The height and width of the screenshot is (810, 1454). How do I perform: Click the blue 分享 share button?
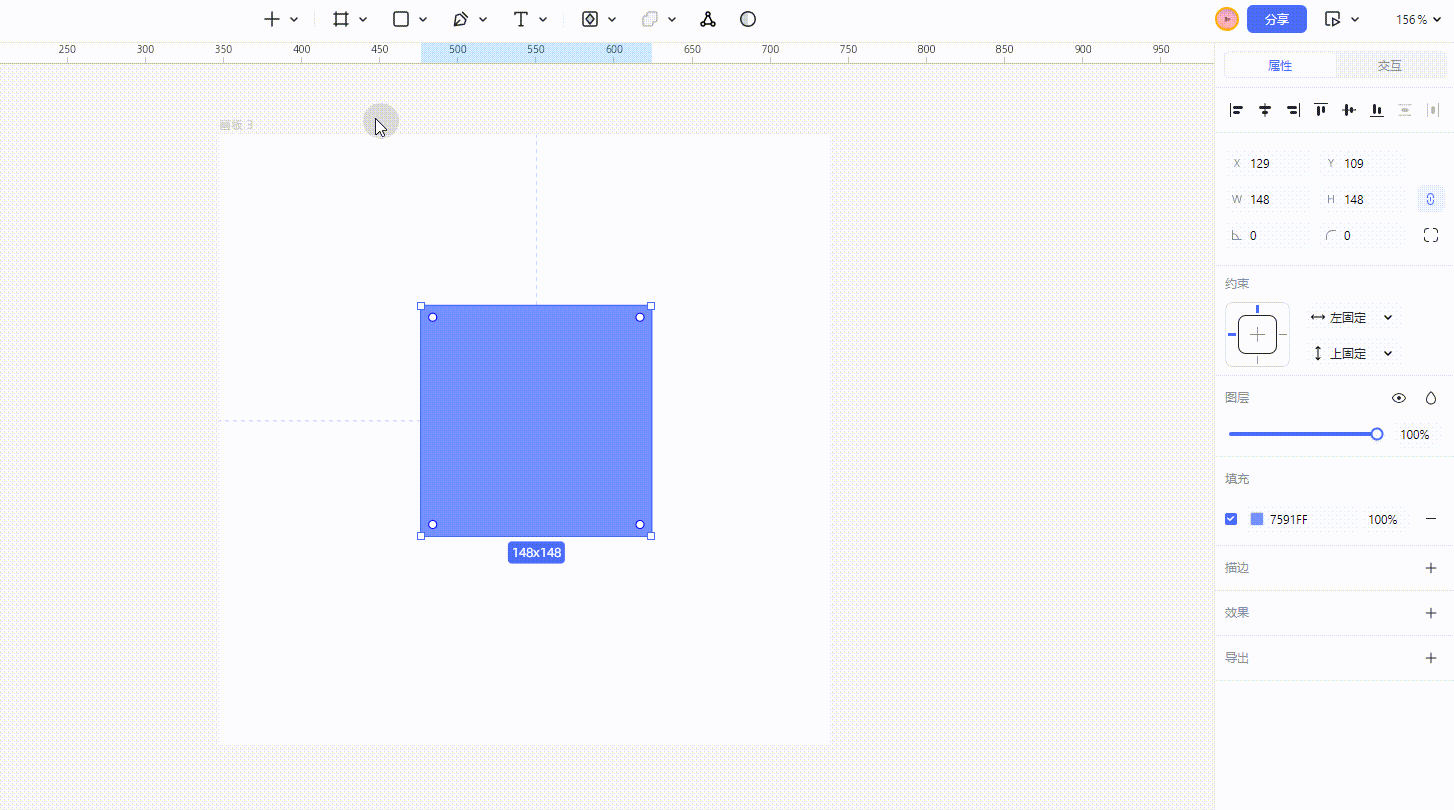click(1277, 19)
